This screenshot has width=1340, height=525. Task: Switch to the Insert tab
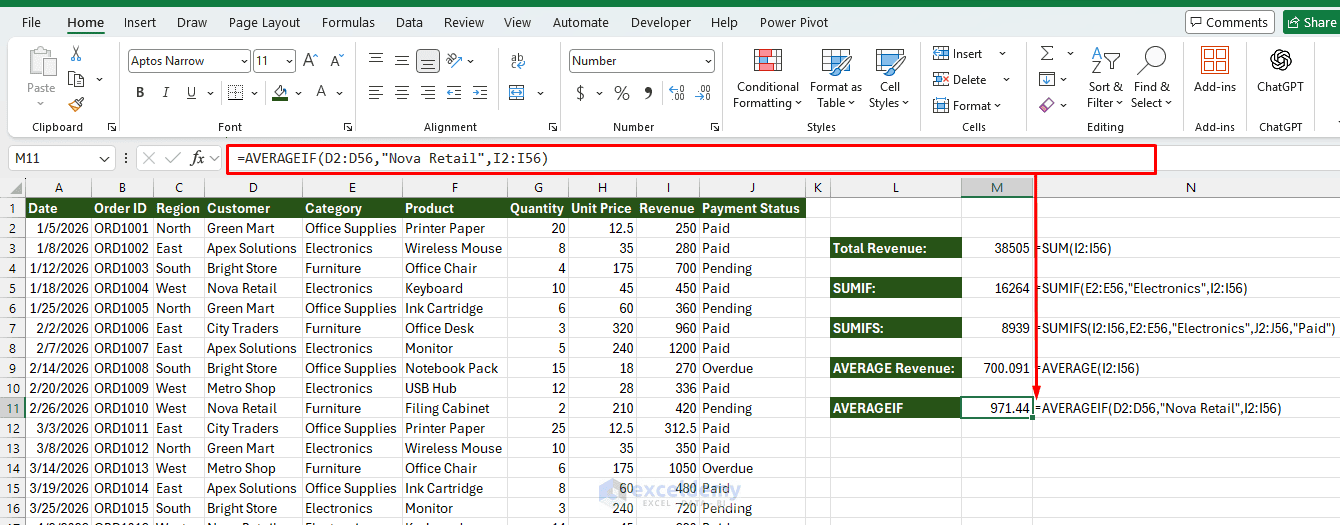click(140, 23)
